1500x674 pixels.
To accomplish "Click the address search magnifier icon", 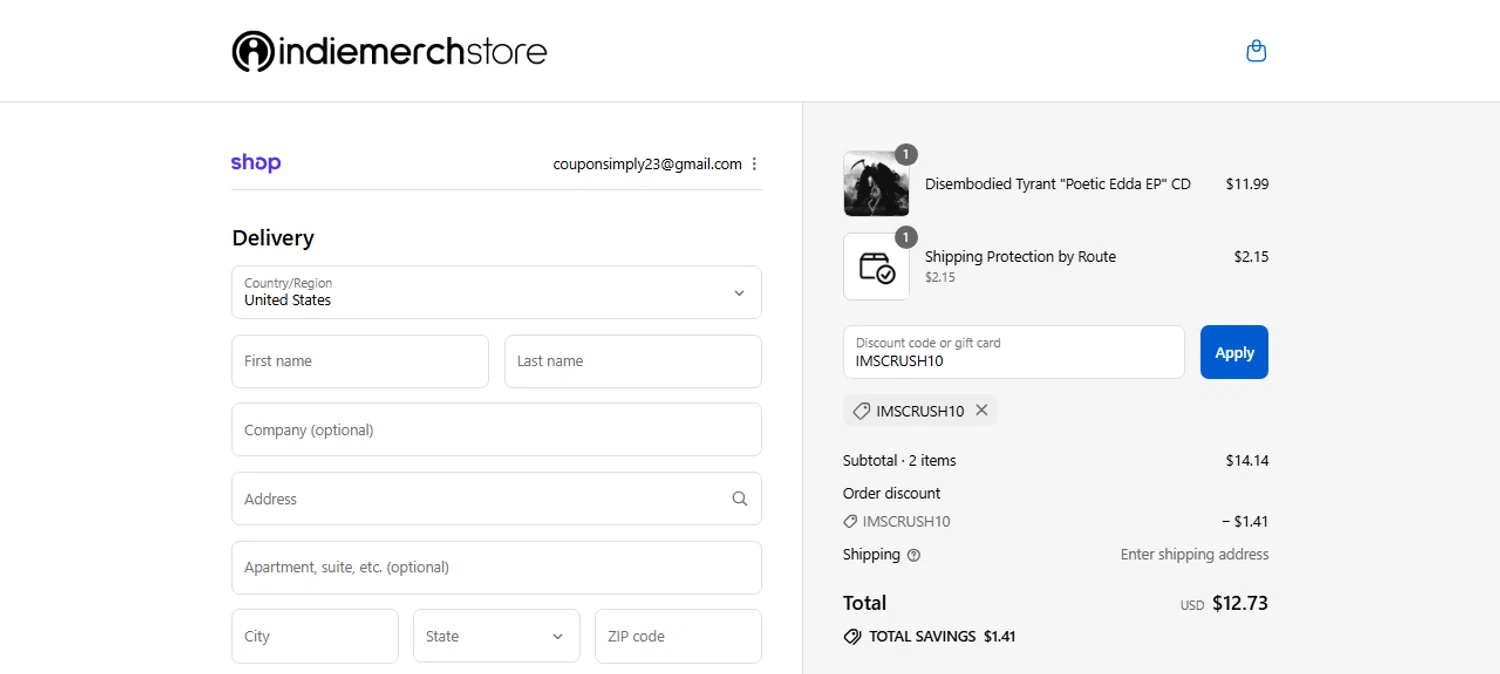I will [740, 498].
